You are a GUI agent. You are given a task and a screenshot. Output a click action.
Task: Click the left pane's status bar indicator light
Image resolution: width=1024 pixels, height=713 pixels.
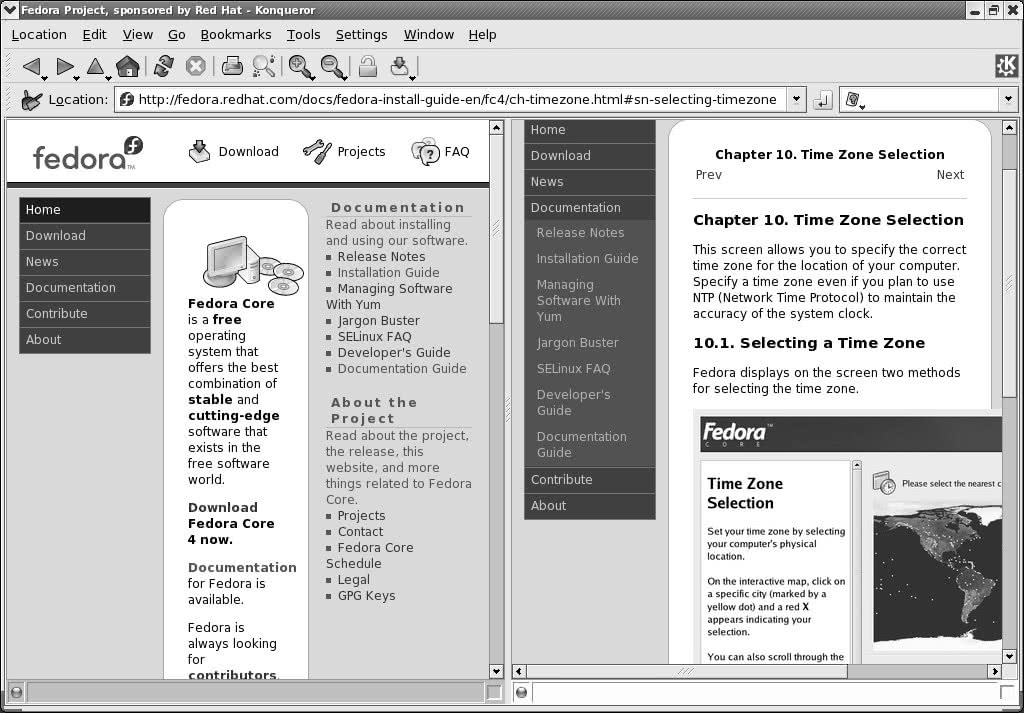(x=17, y=692)
